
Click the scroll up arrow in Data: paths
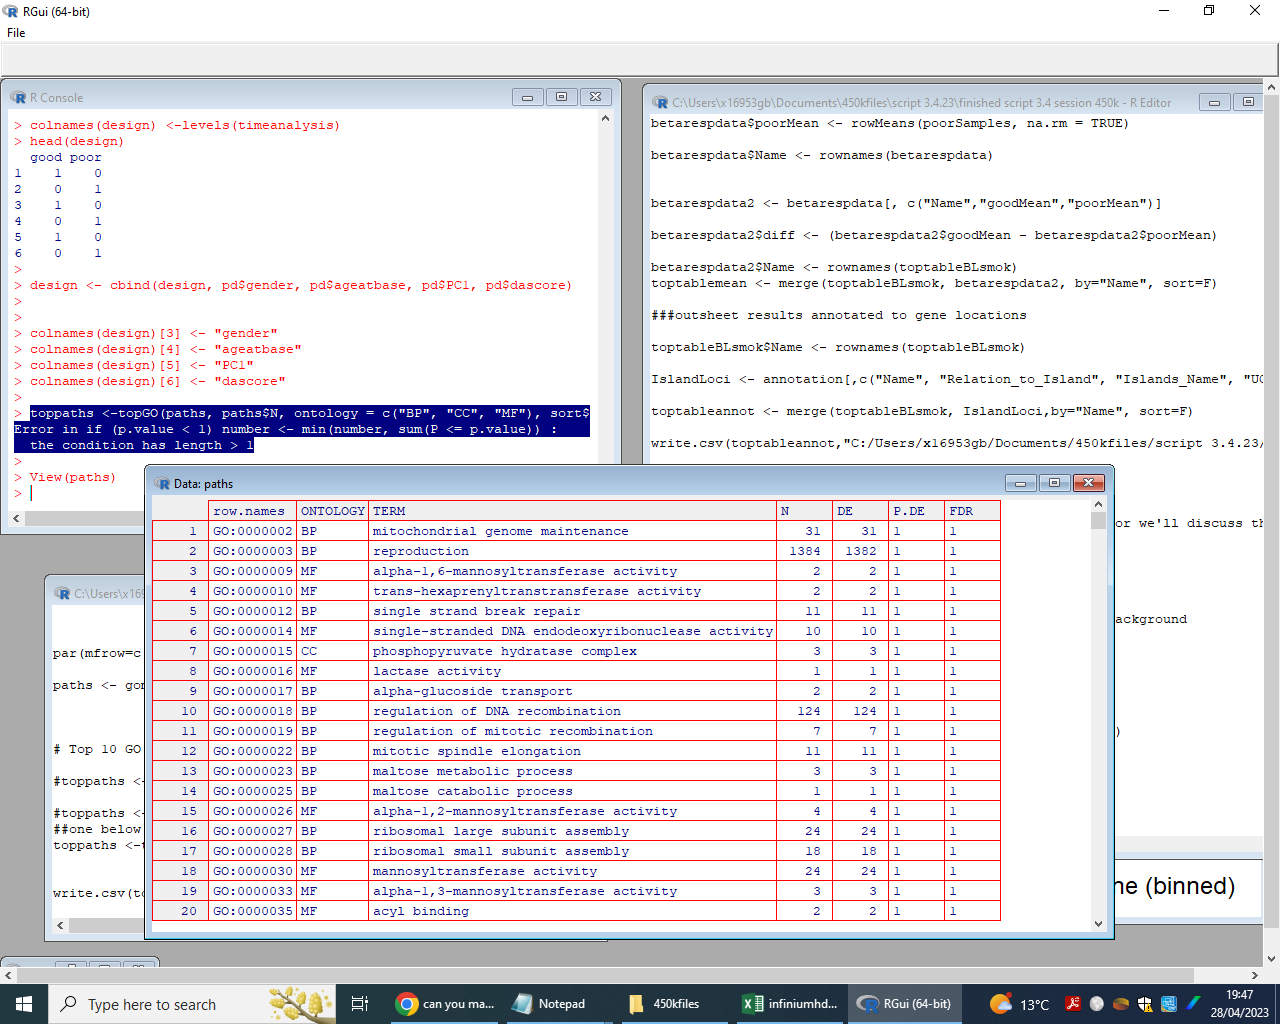click(x=1098, y=505)
